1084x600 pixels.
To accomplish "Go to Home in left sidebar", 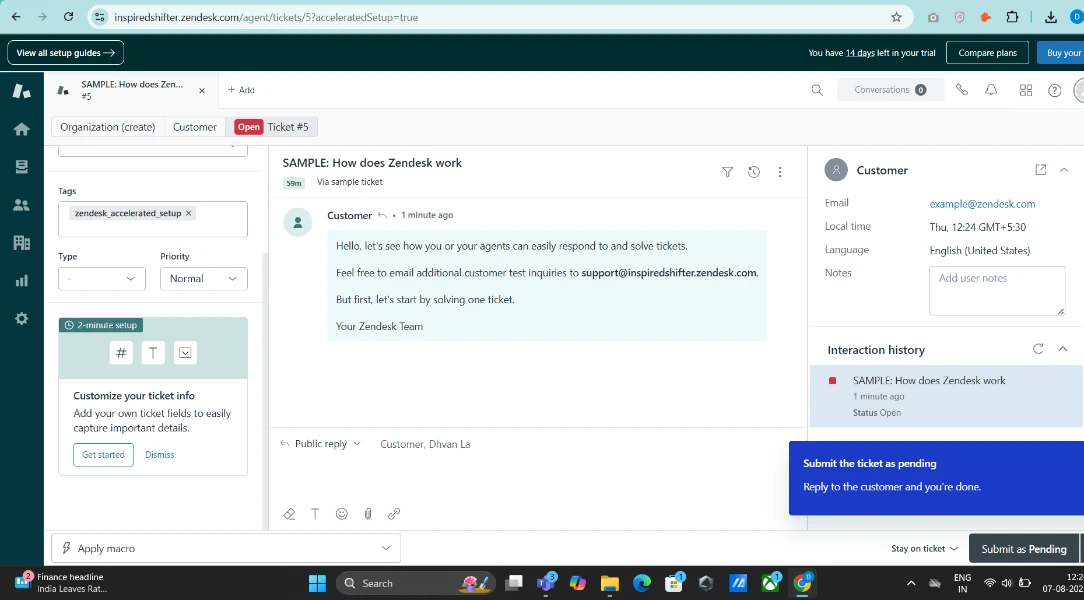I will pyautogui.click(x=21, y=129).
